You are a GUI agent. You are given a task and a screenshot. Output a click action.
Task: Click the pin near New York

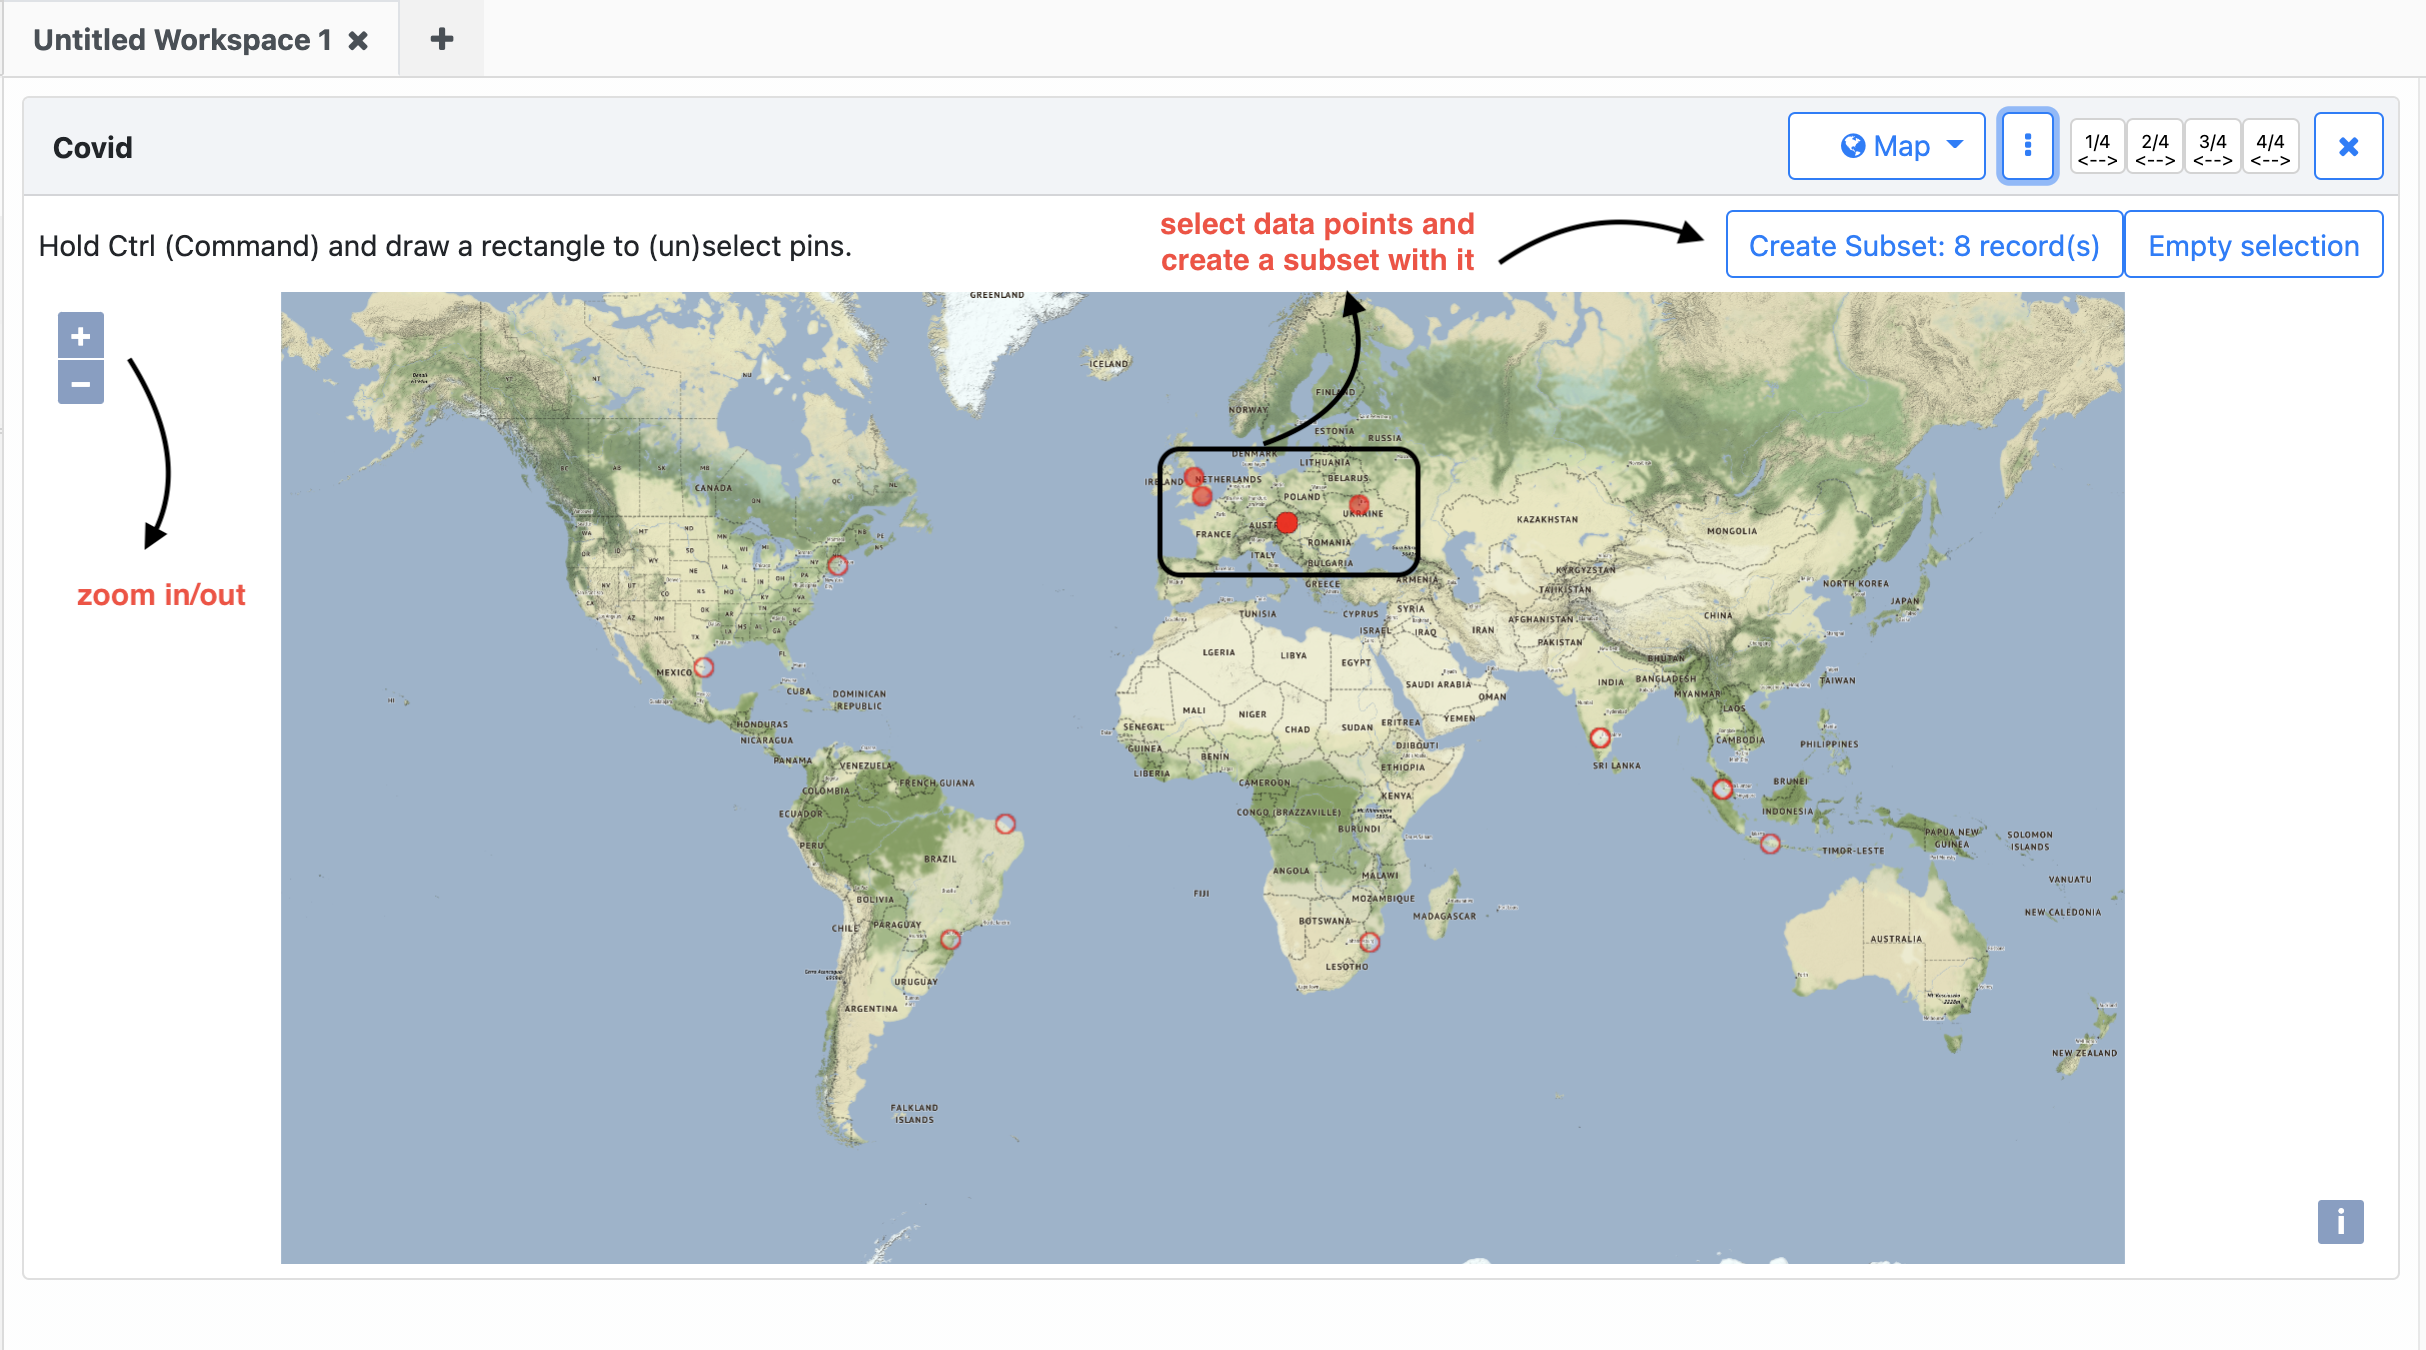pyautogui.click(x=838, y=565)
